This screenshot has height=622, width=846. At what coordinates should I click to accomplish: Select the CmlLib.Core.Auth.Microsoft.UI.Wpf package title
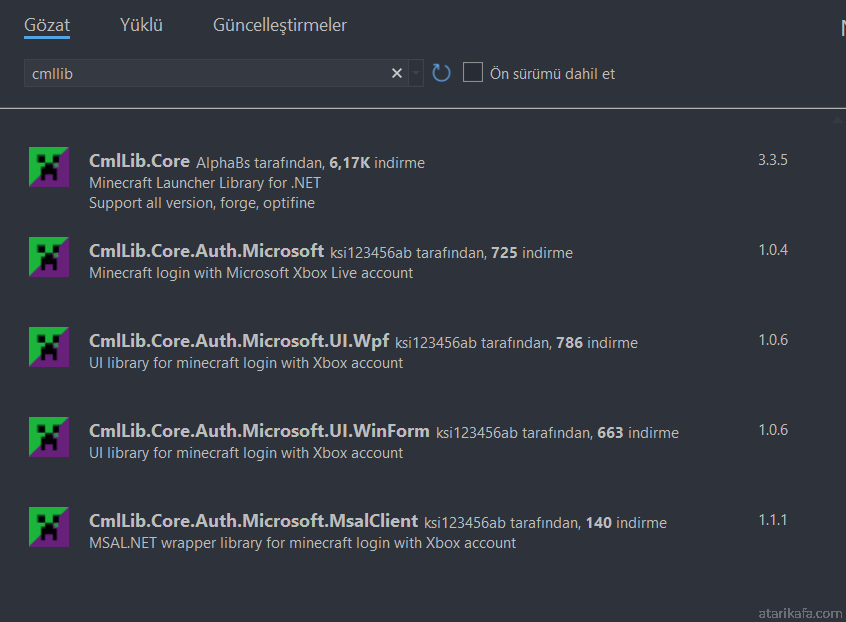238,341
